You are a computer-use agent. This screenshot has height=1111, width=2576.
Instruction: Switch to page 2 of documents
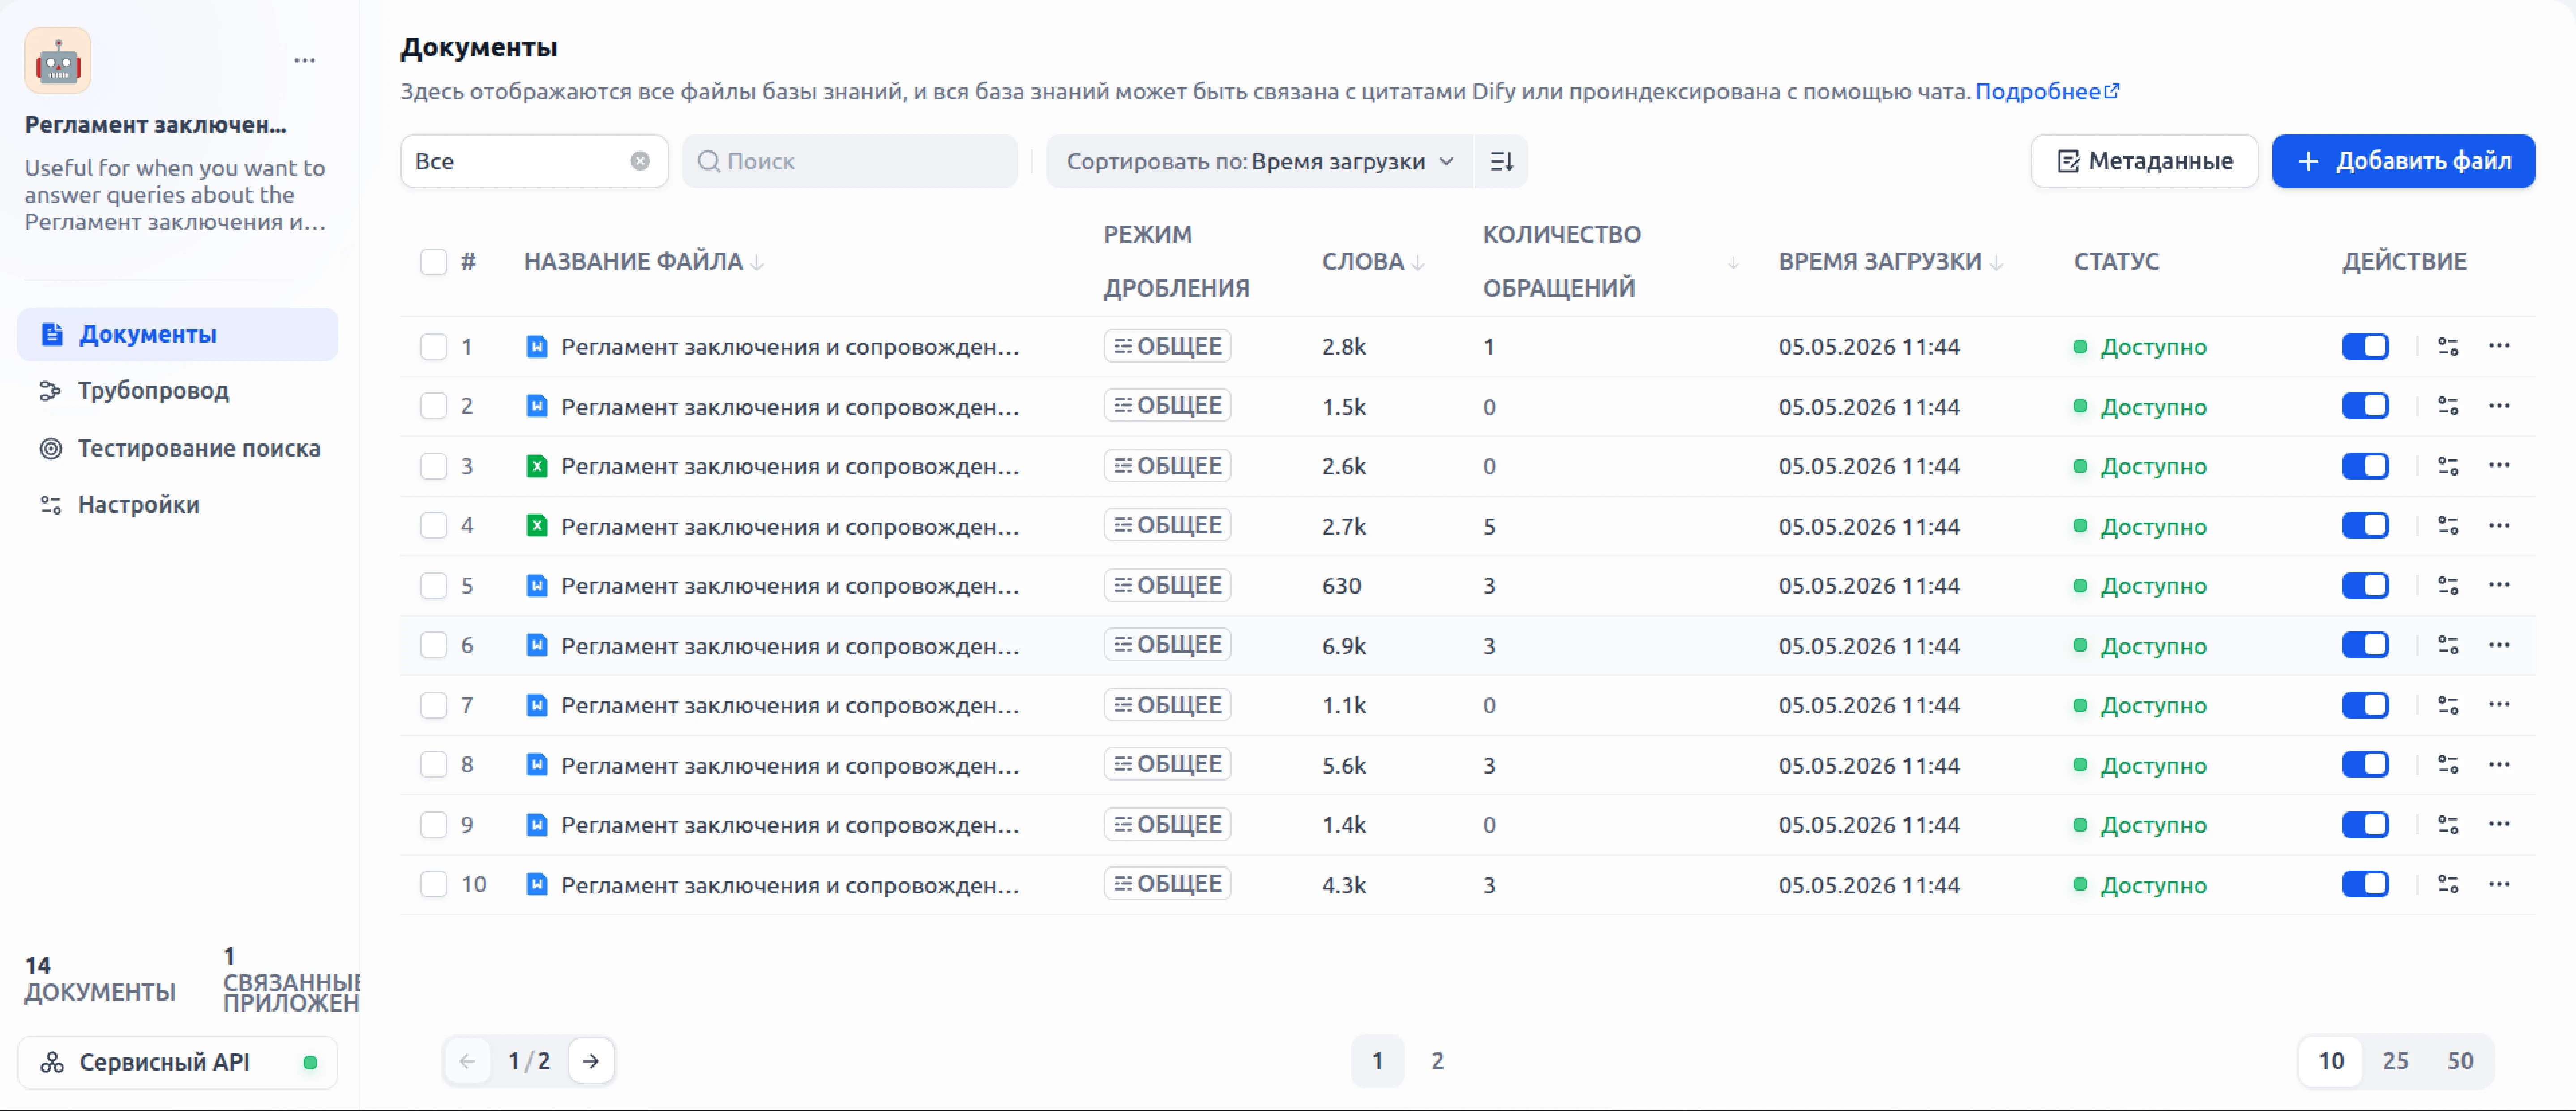tap(1437, 1060)
